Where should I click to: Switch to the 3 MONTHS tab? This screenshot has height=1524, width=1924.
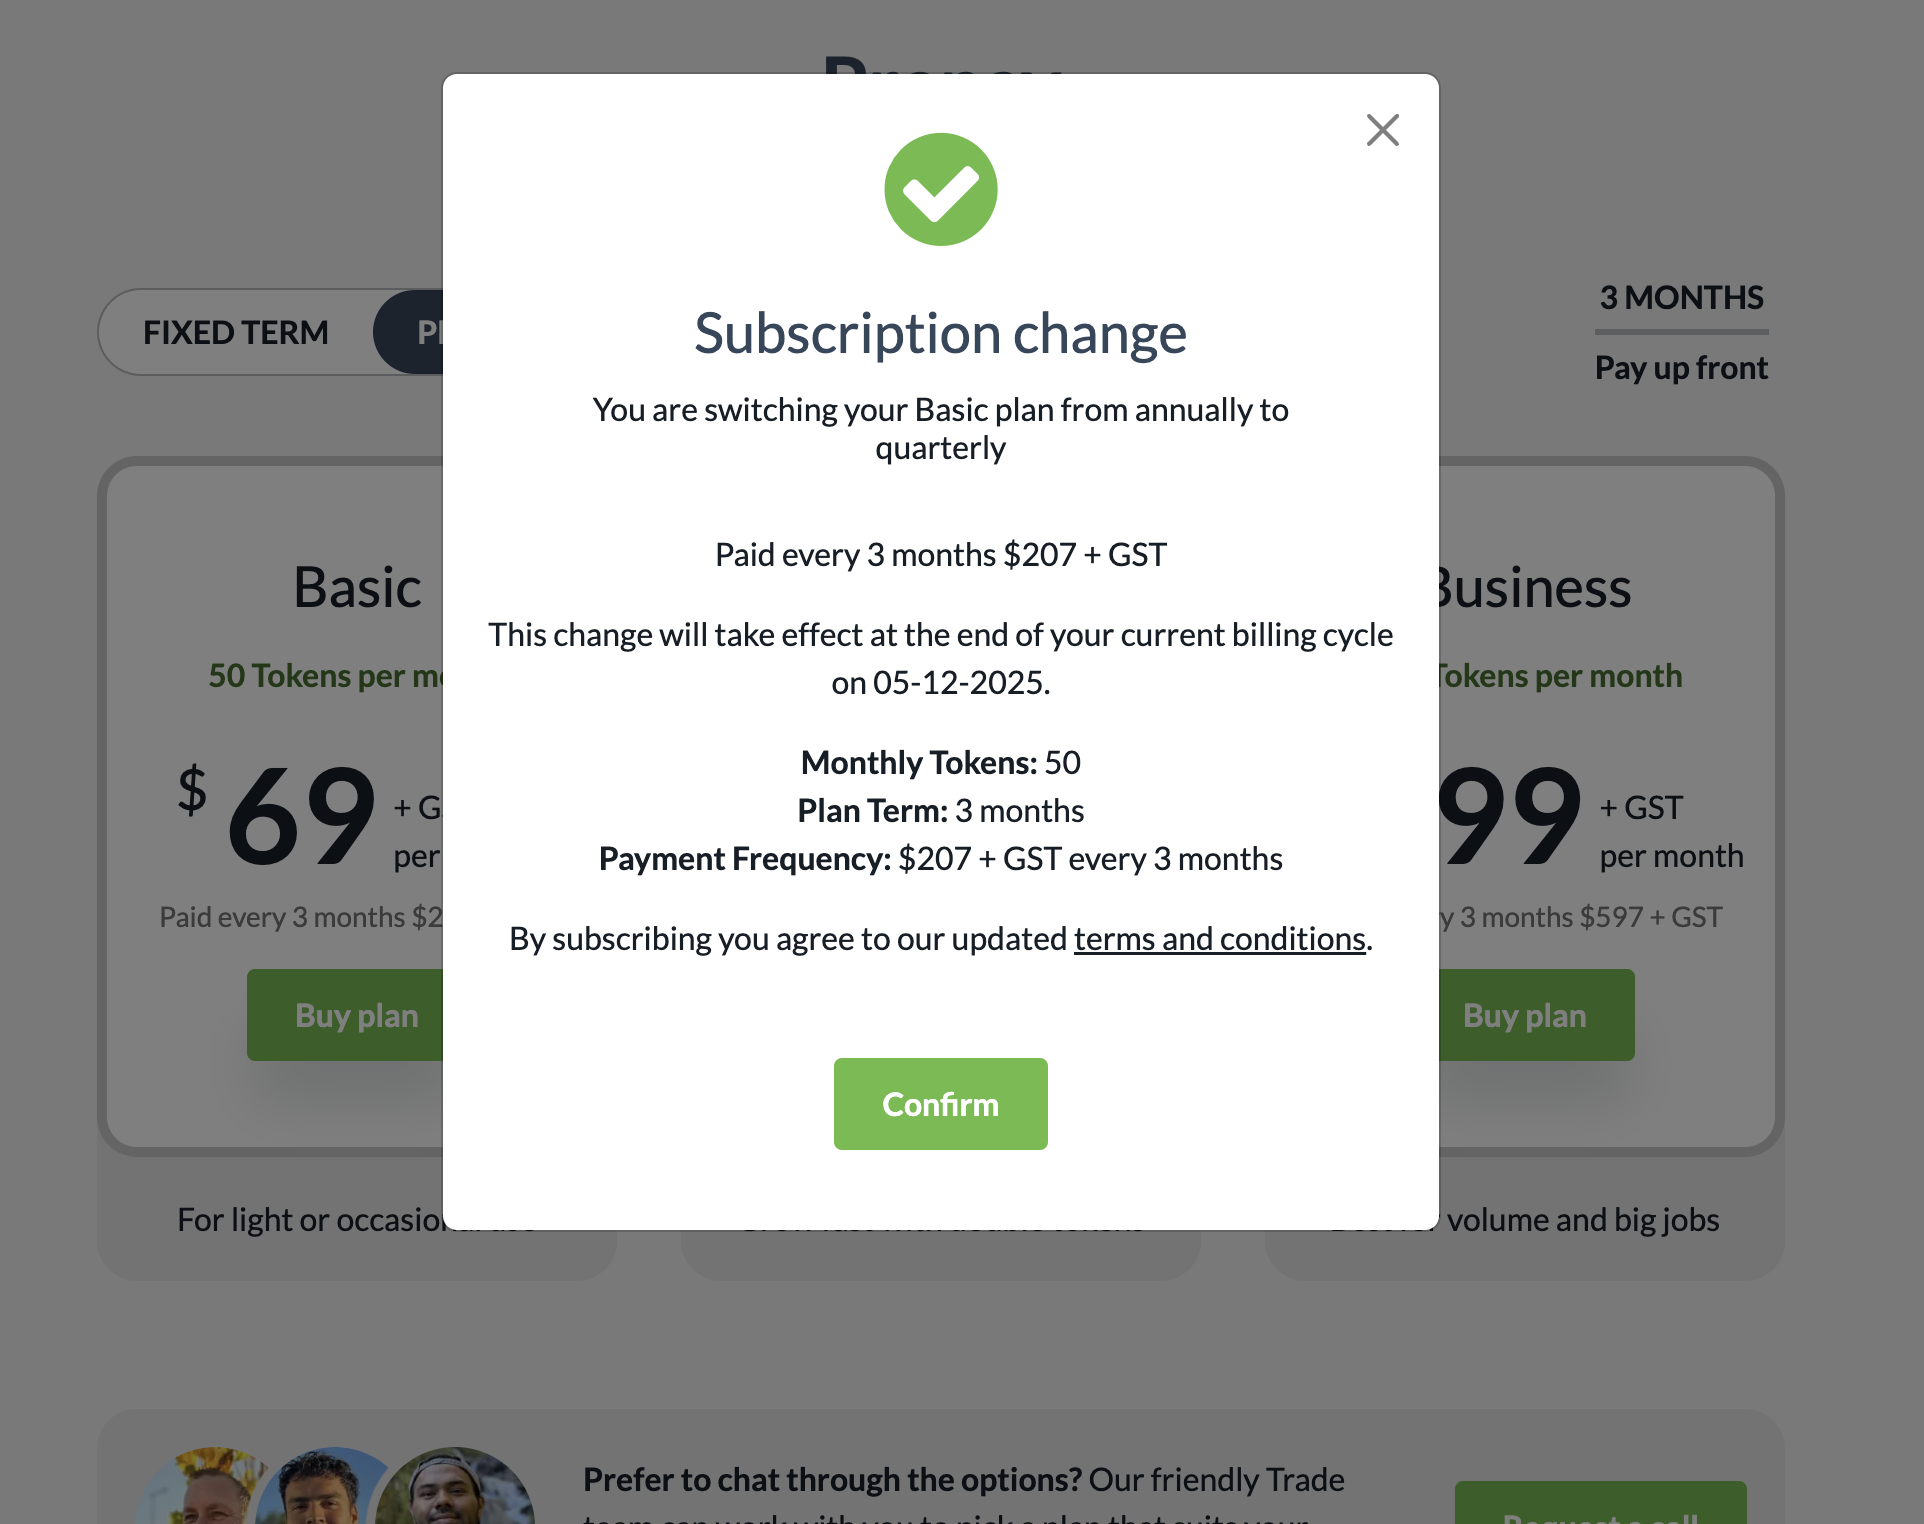pyautogui.click(x=1681, y=298)
